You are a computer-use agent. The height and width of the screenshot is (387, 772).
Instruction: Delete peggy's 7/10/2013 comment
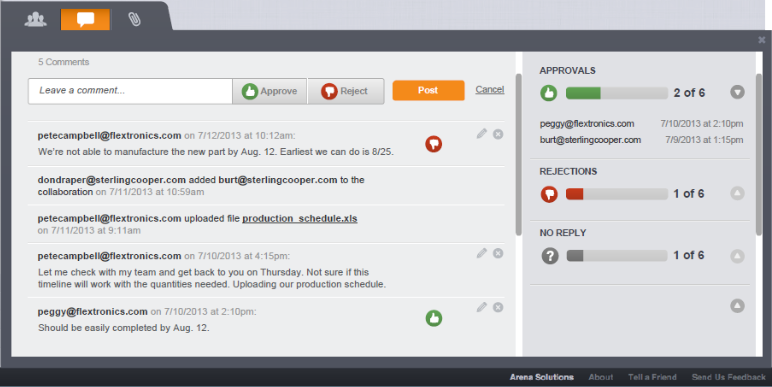498,307
